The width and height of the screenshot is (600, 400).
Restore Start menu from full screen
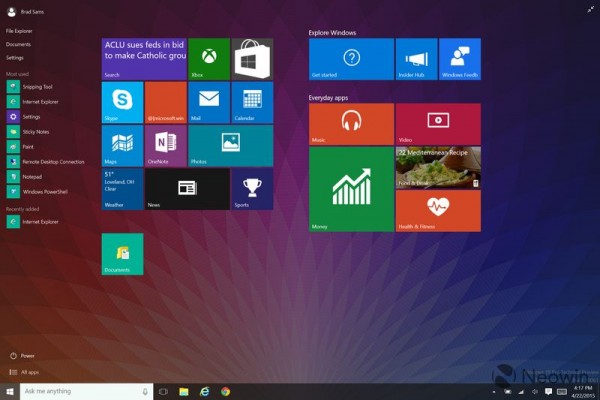coord(591,9)
